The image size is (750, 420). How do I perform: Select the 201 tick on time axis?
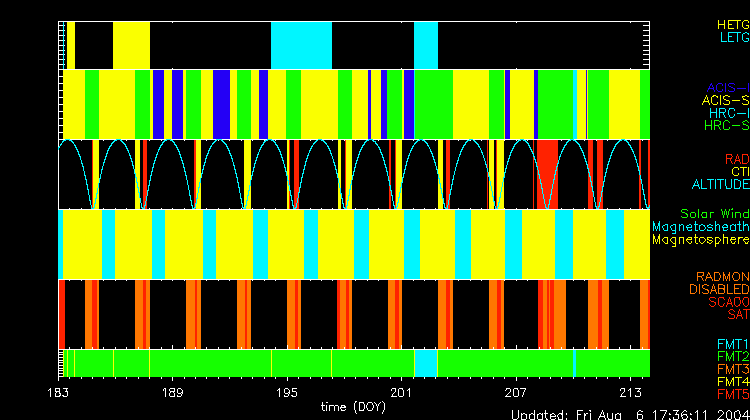coord(401,391)
